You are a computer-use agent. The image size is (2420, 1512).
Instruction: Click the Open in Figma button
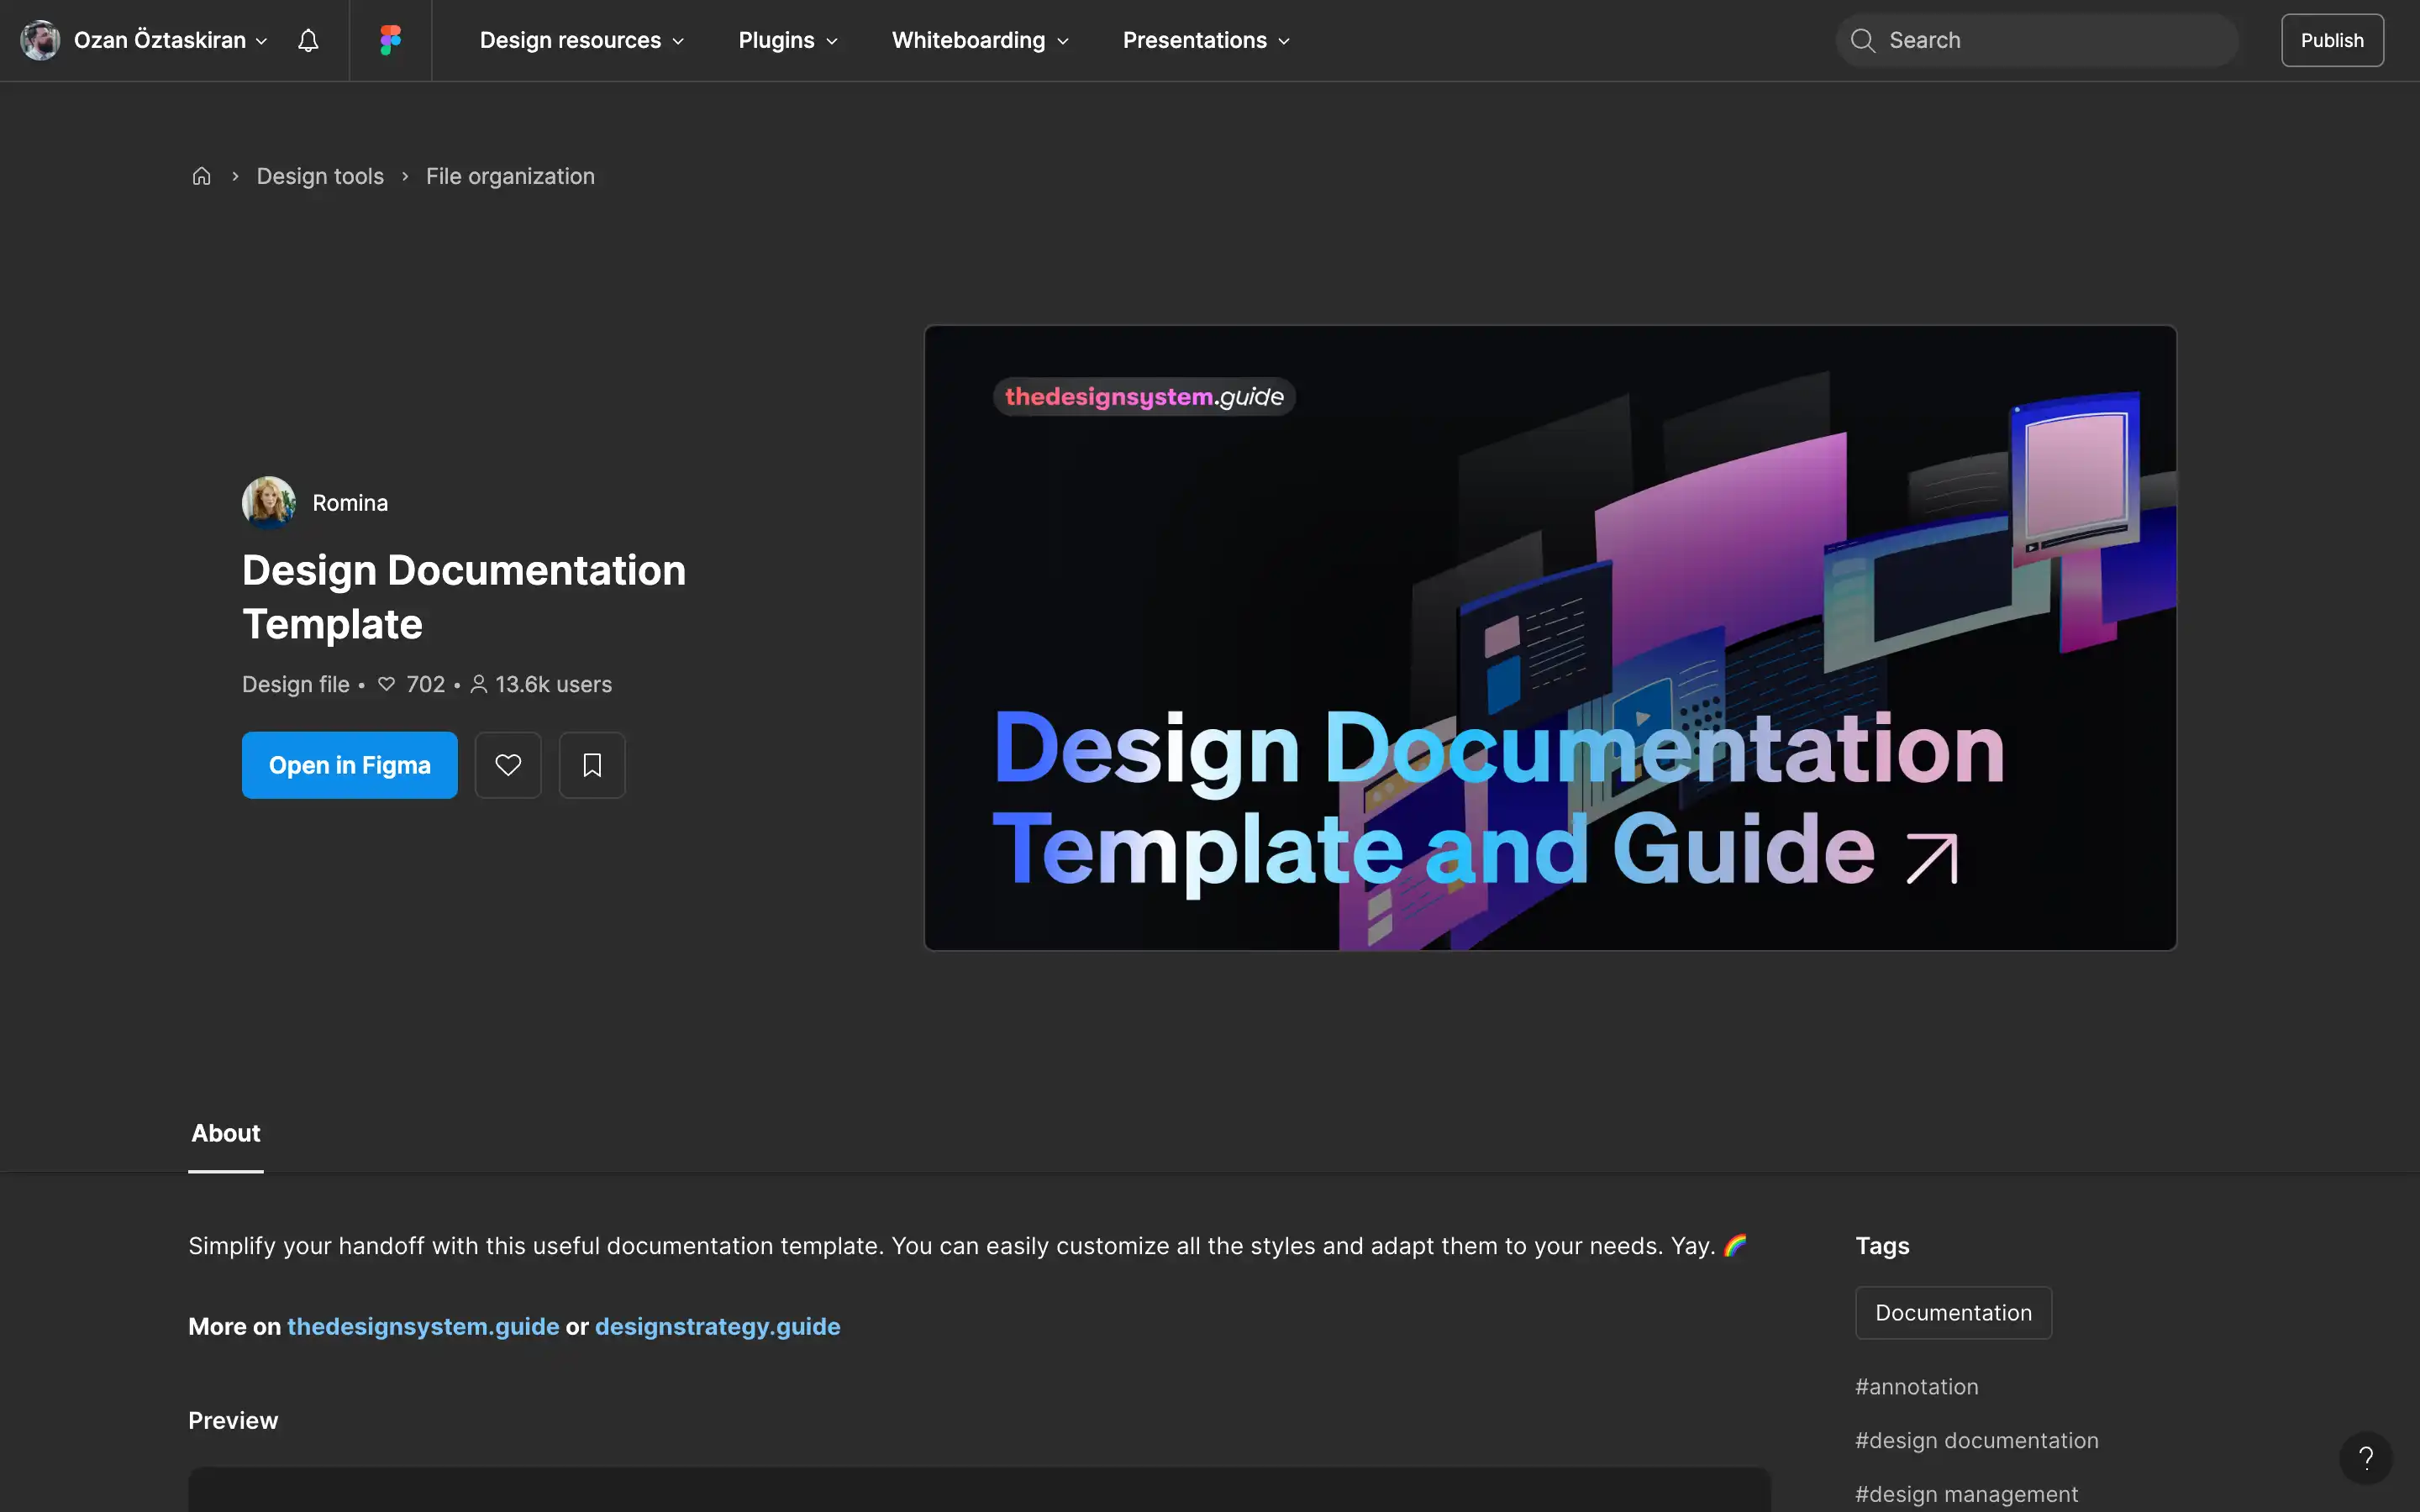(x=350, y=765)
